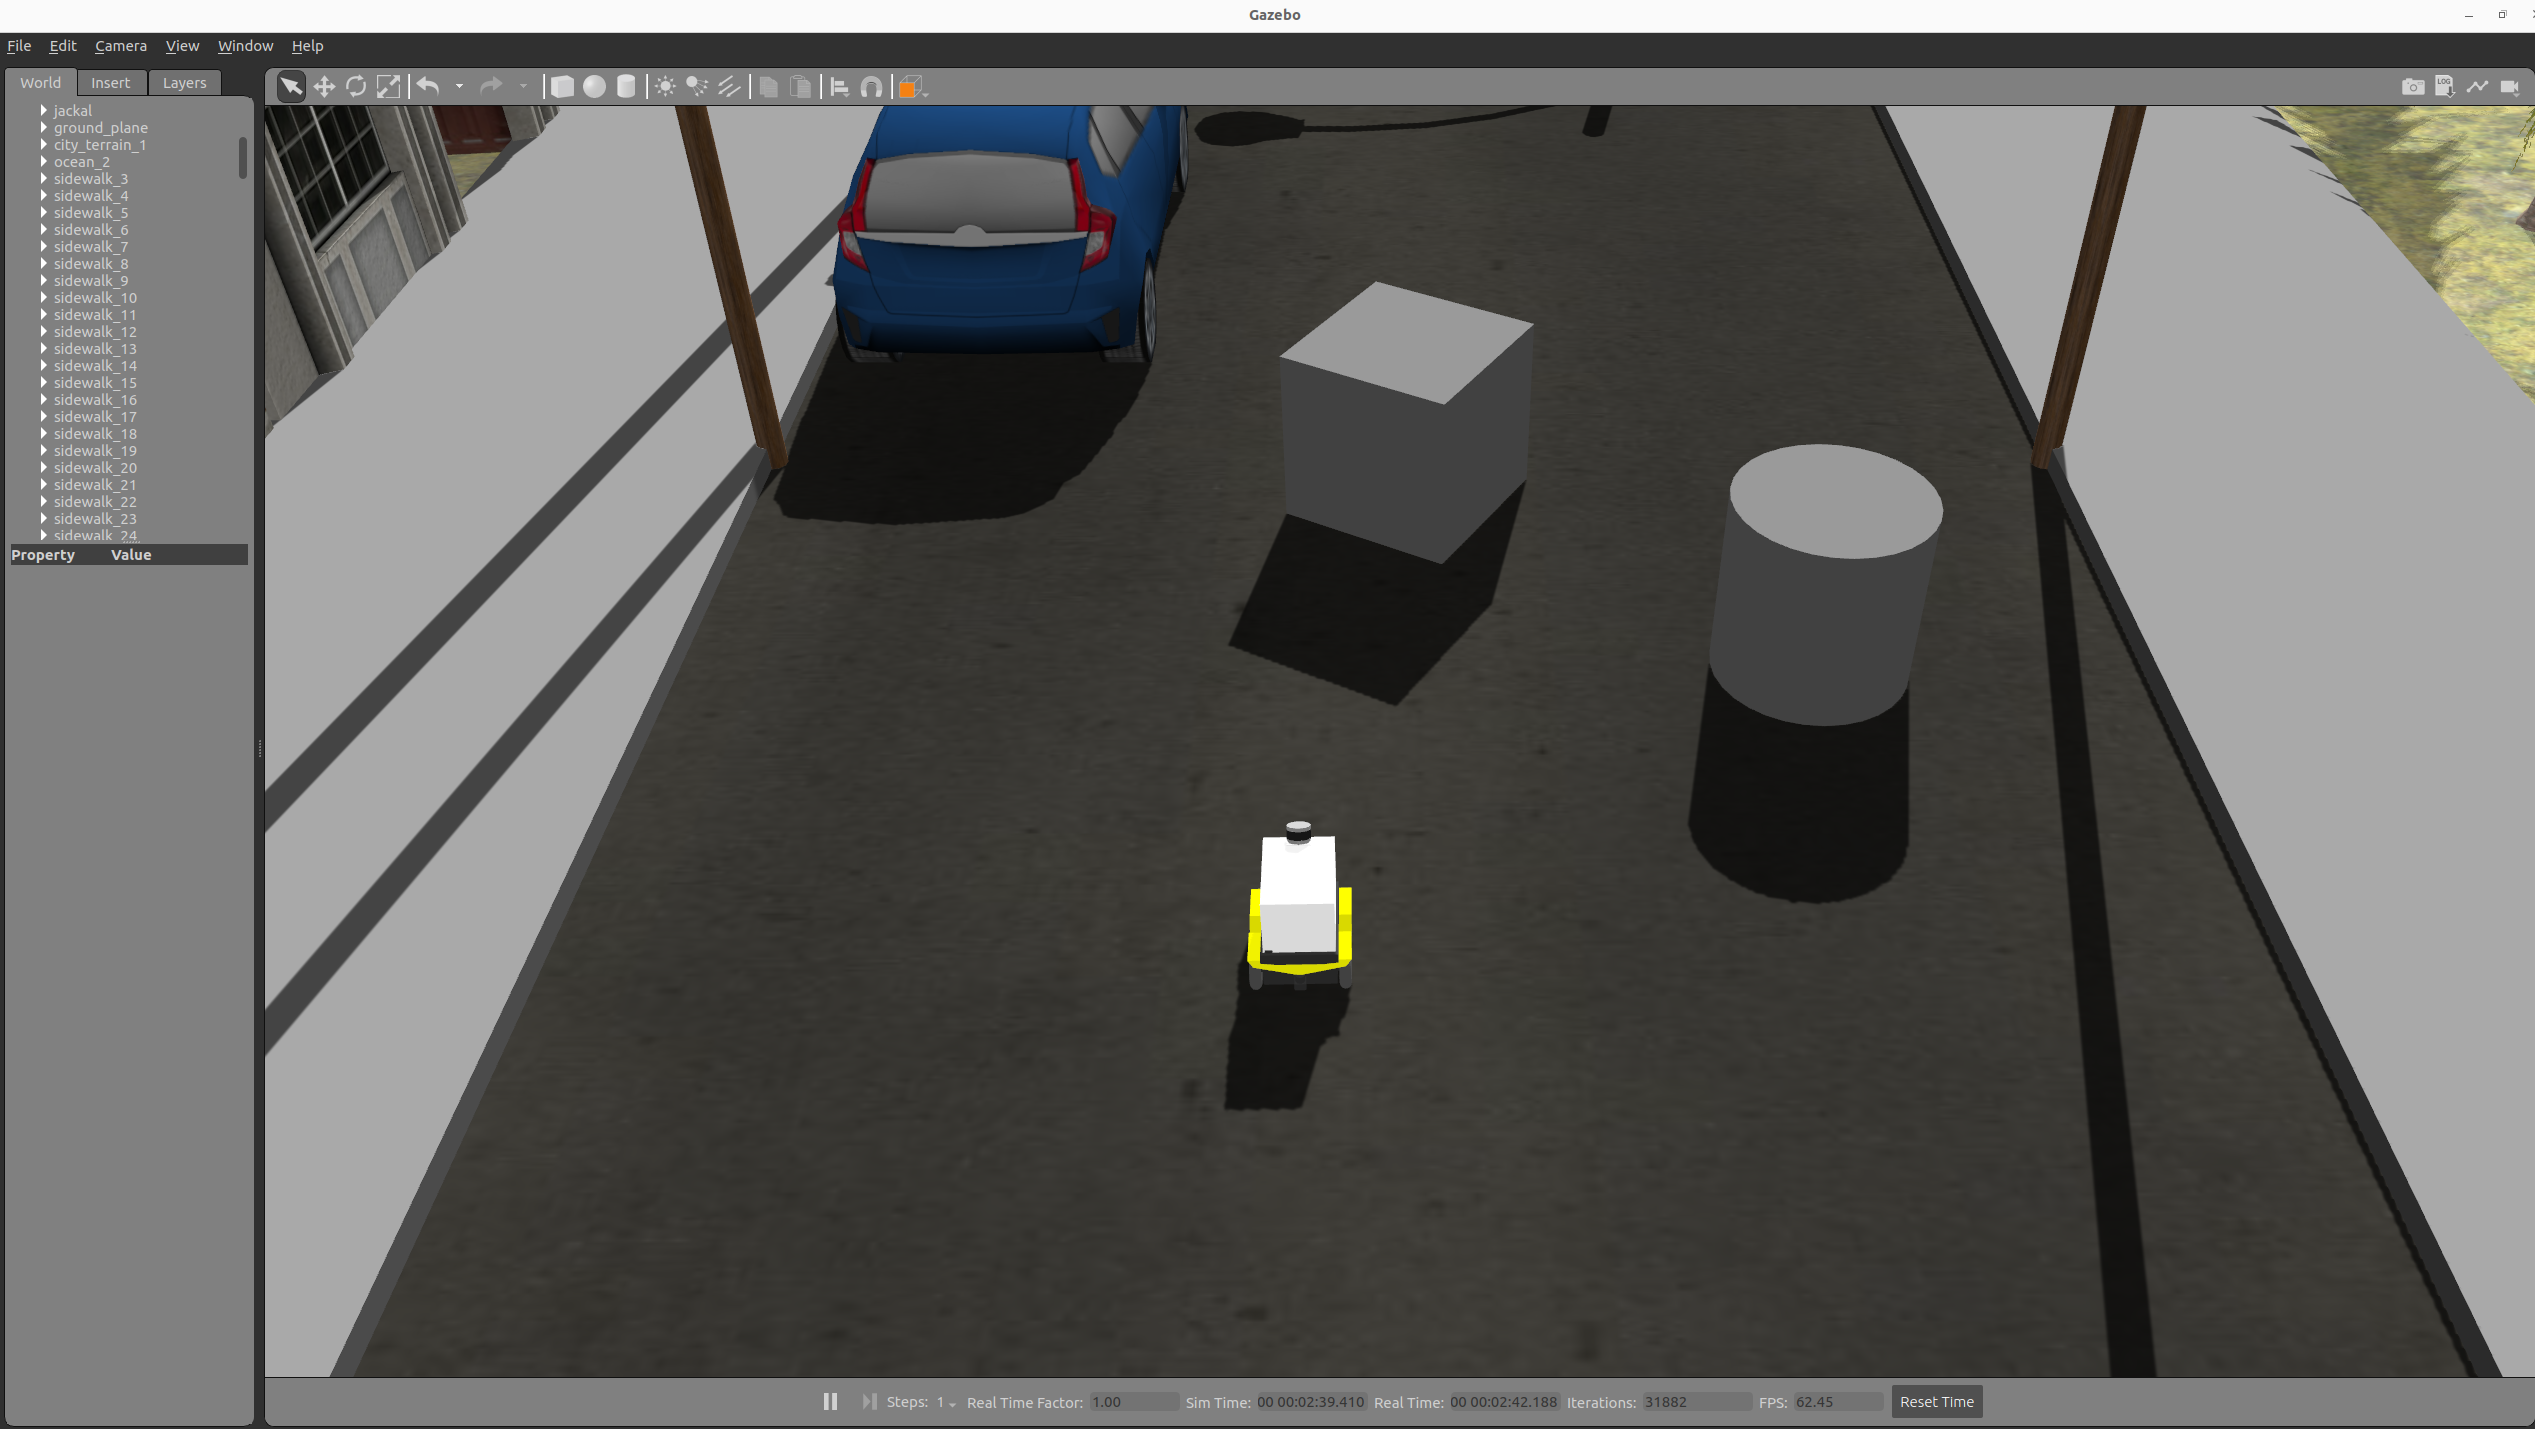Open the Camera menu
The height and width of the screenshot is (1429, 2535).
click(120, 46)
